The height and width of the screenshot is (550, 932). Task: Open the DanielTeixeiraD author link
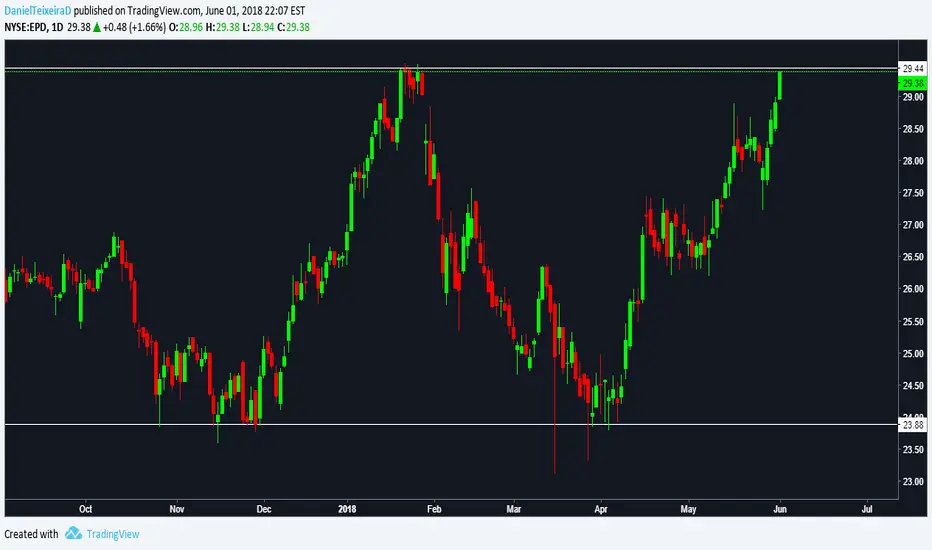point(37,11)
